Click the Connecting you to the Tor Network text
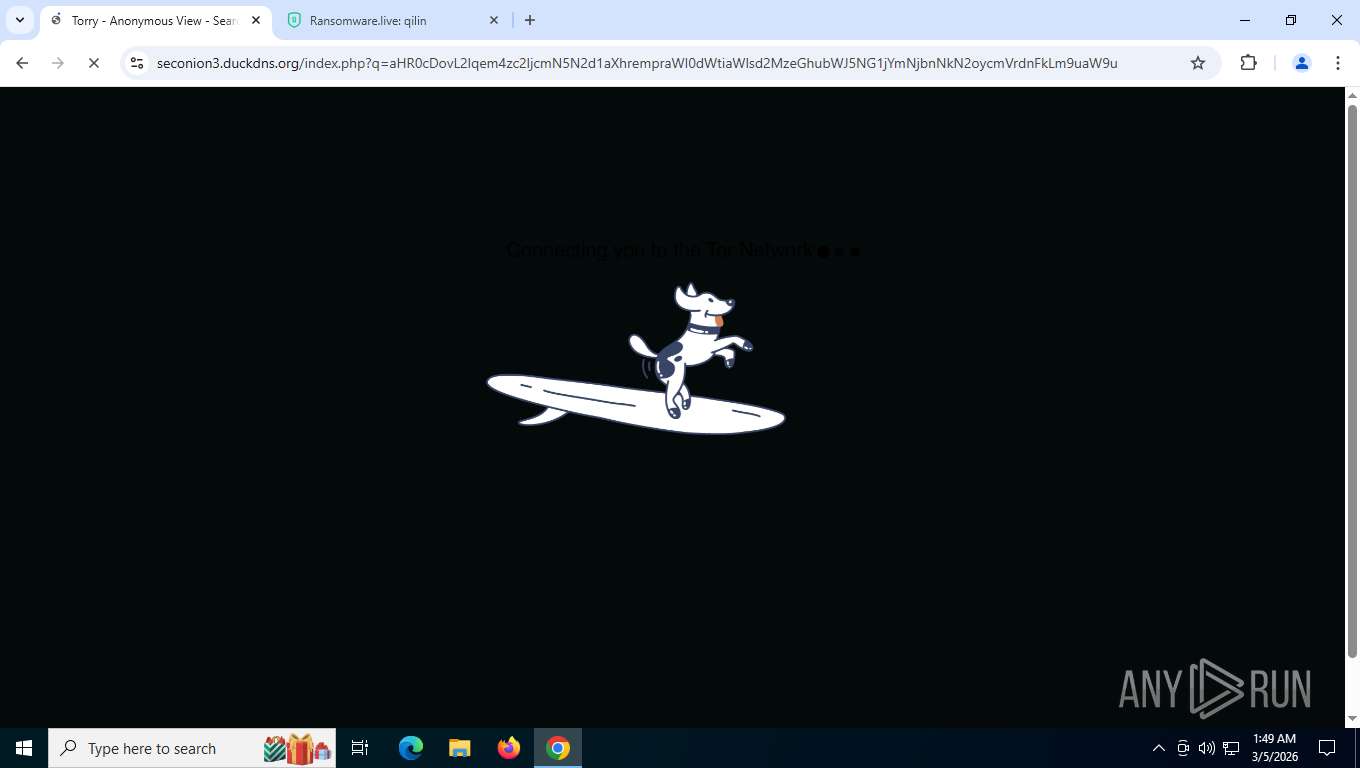 click(660, 250)
